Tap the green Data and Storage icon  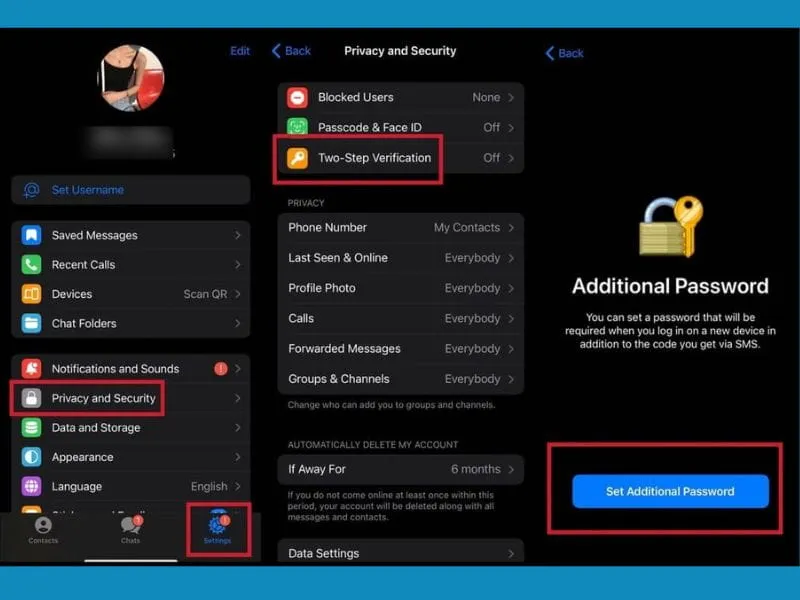31,428
